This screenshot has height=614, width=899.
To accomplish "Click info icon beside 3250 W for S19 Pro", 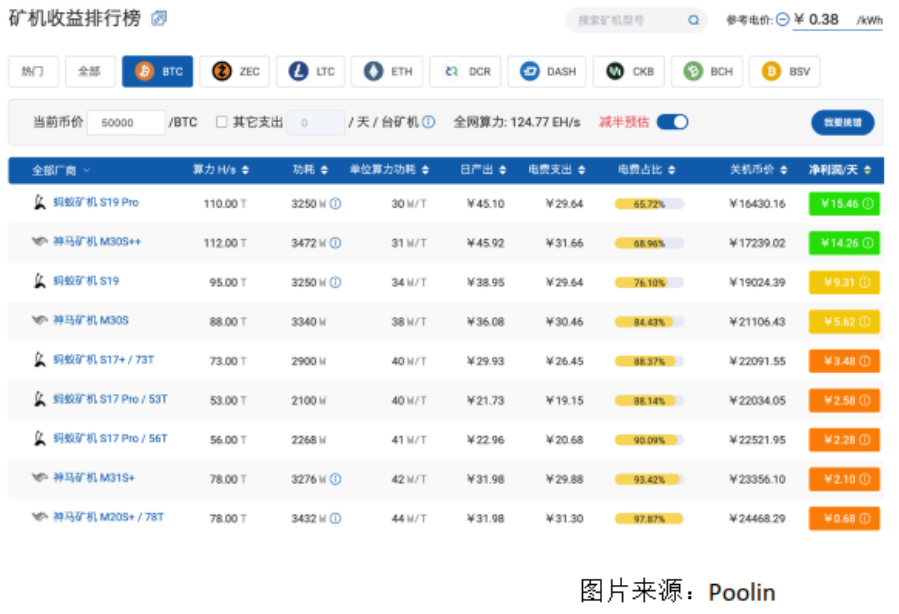I will tap(335, 203).
